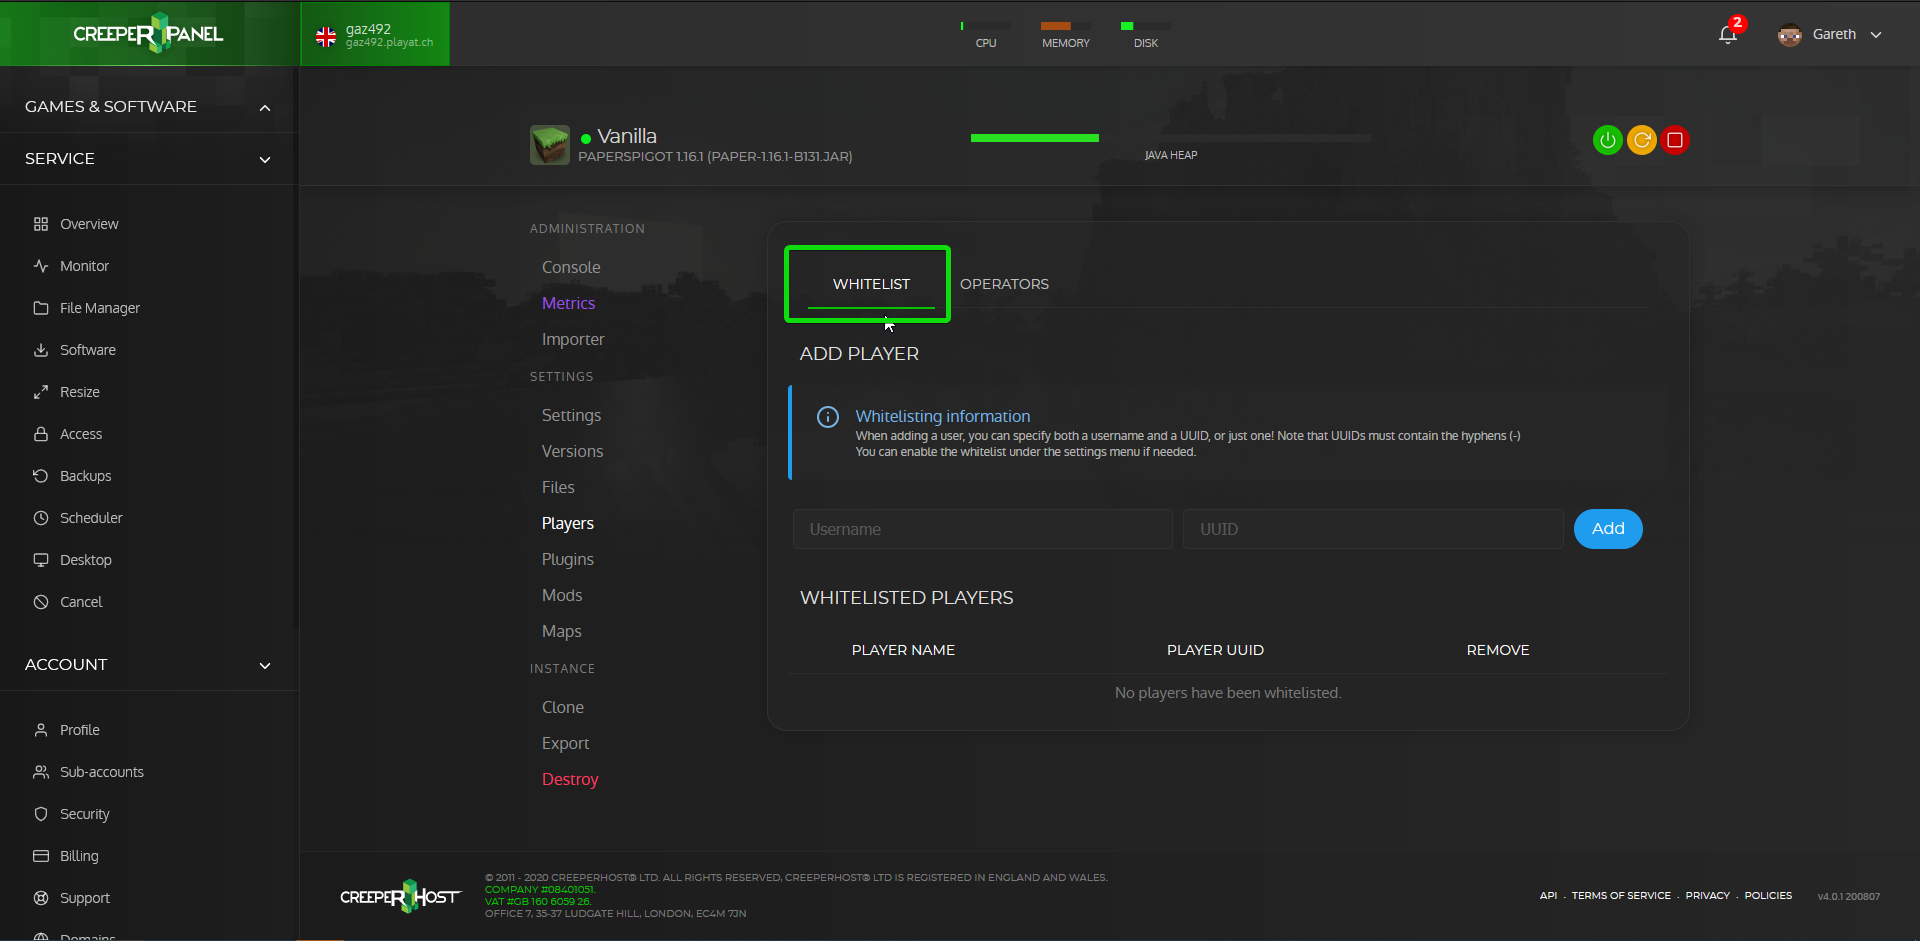Open the Policies footer link
Viewport: 1920px width, 941px height.
tap(1768, 896)
